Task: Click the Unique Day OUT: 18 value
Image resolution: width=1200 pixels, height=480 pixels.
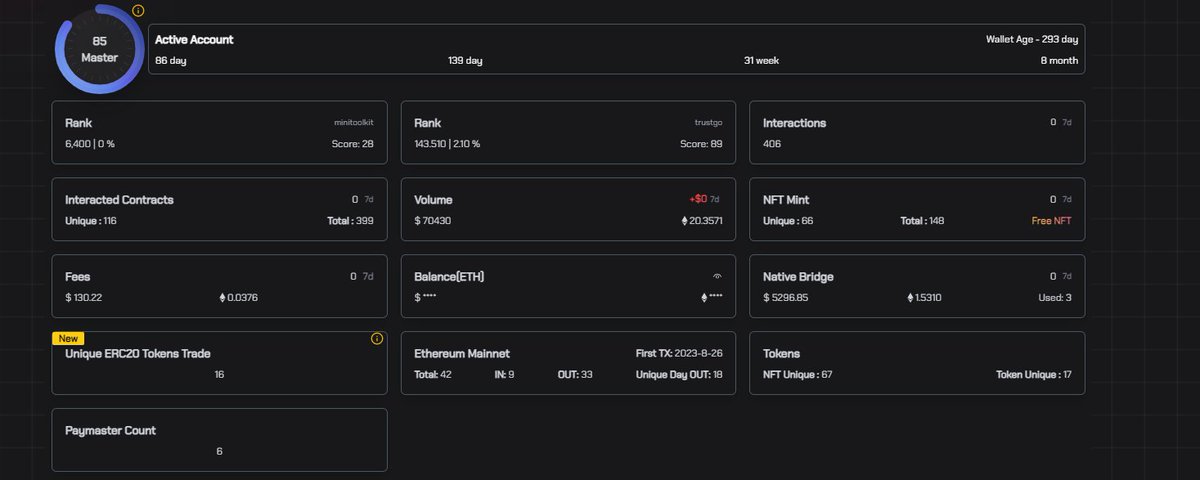Action: [679, 375]
